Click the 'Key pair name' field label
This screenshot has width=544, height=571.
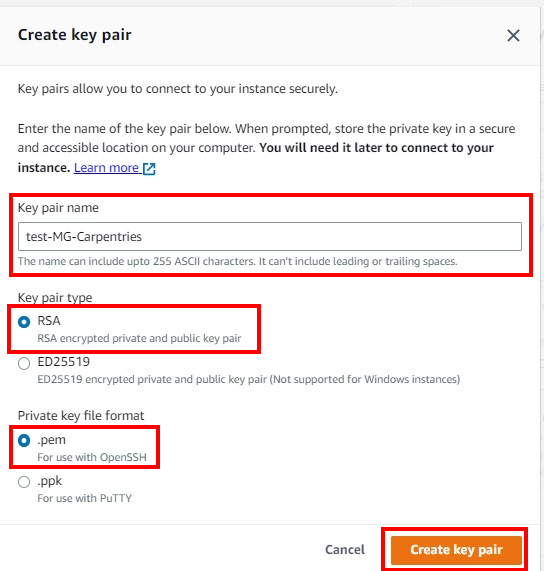coord(58,208)
